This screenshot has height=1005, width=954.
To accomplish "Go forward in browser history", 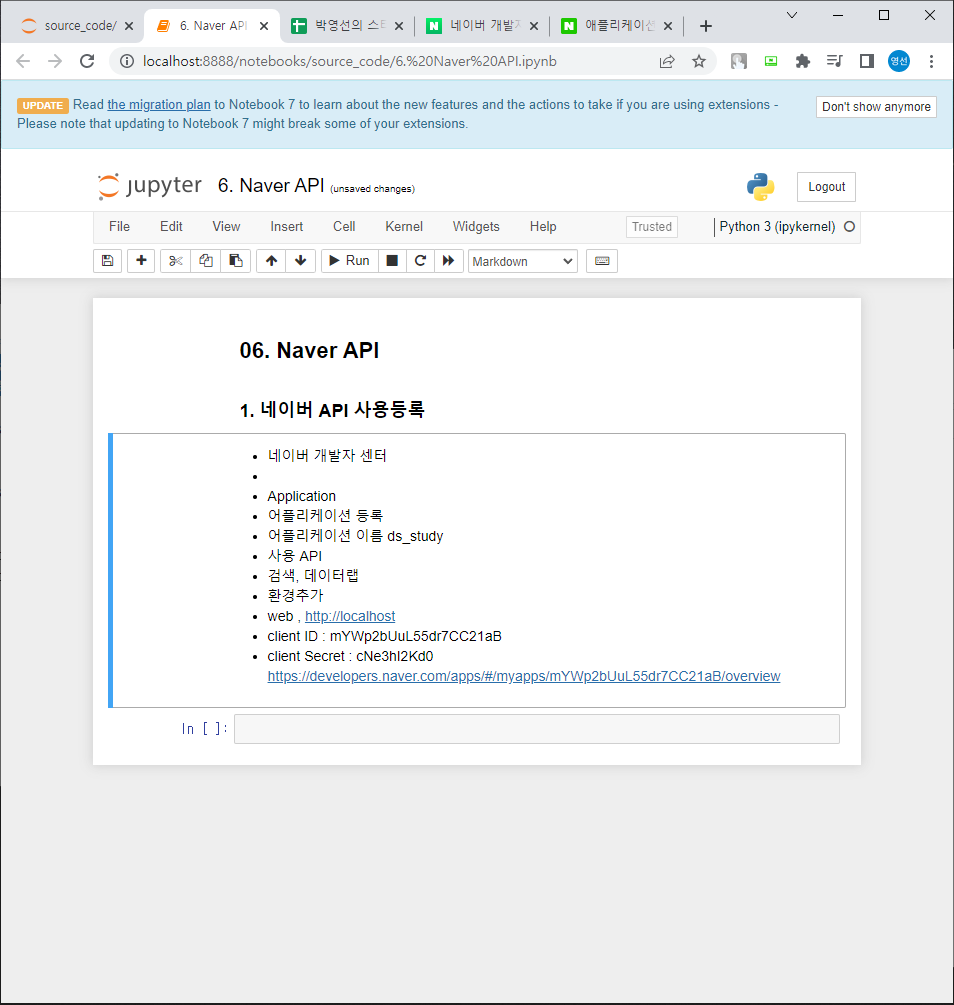I will [x=55, y=62].
